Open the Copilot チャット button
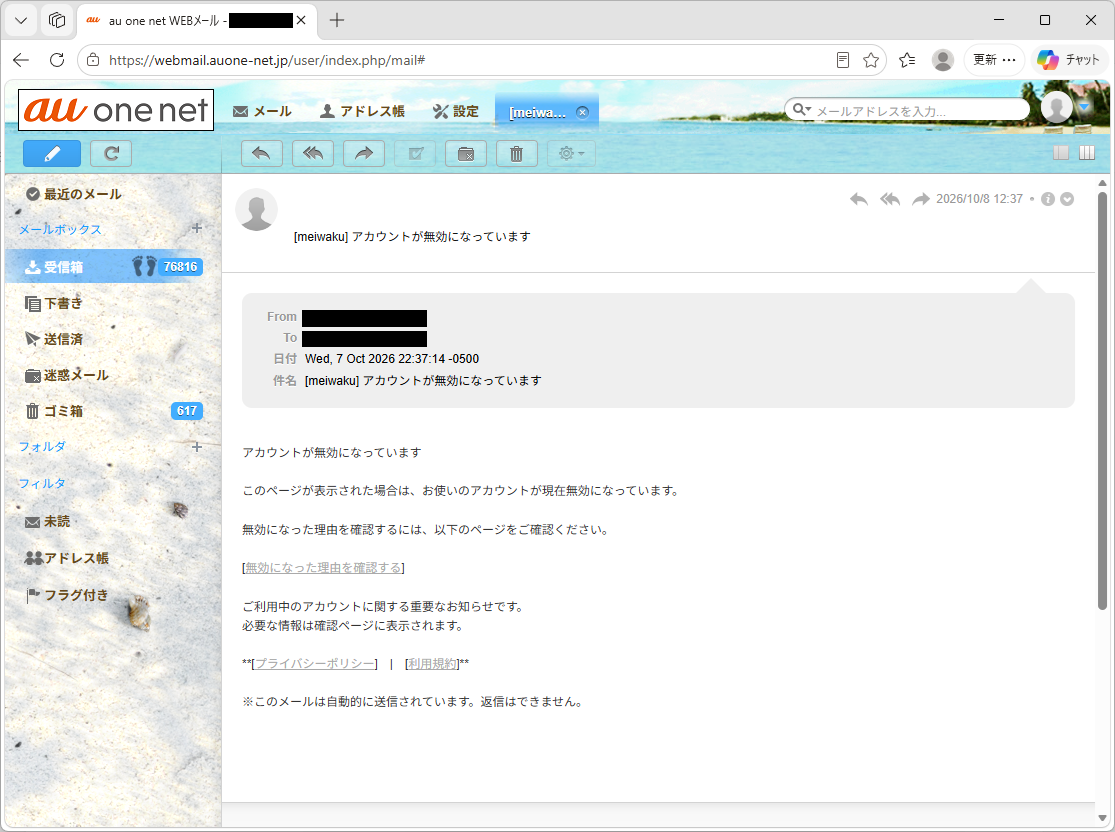 (x=1069, y=60)
